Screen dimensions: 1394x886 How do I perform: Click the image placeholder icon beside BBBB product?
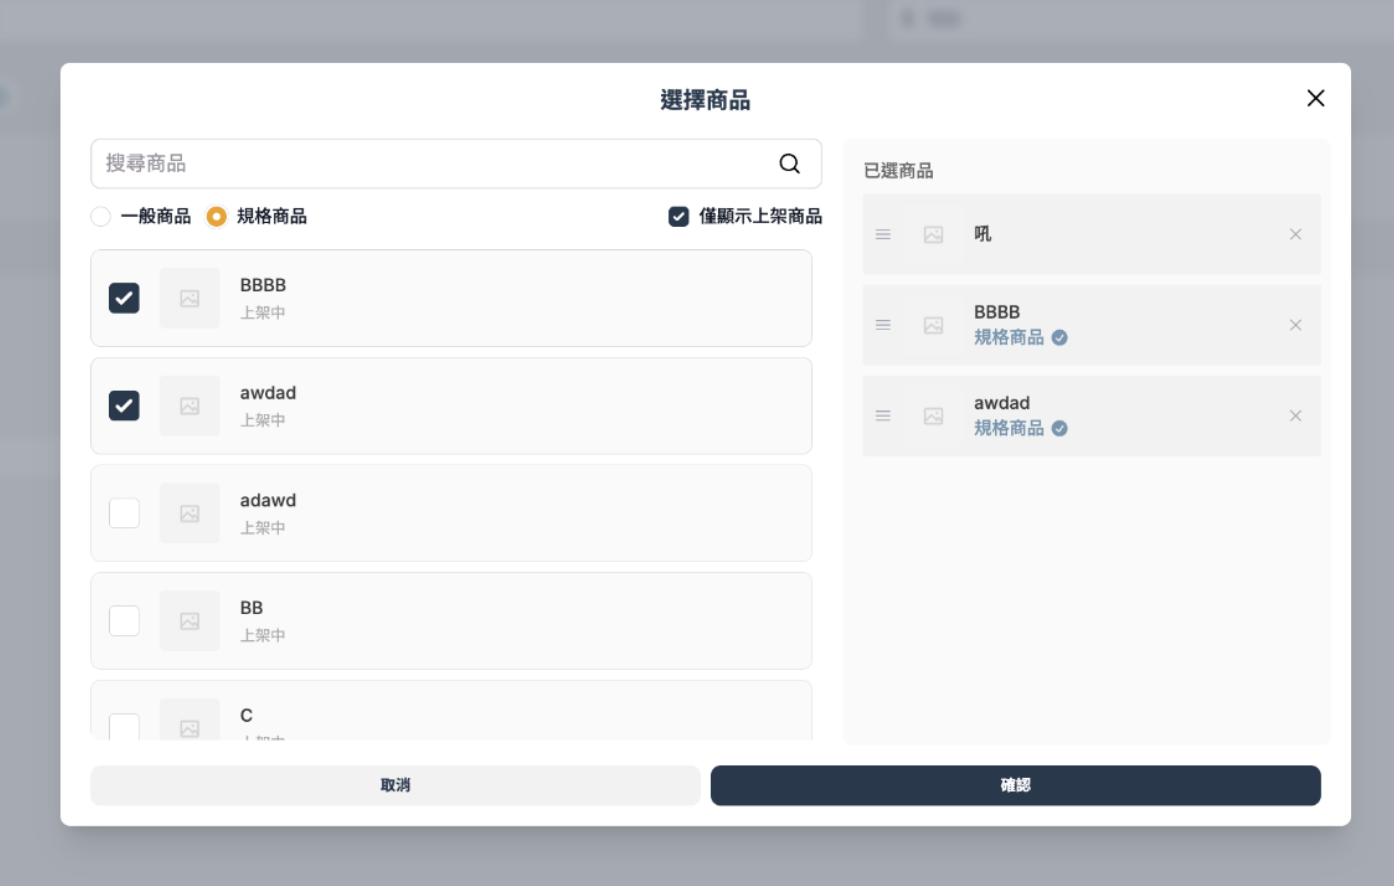[x=189, y=297]
